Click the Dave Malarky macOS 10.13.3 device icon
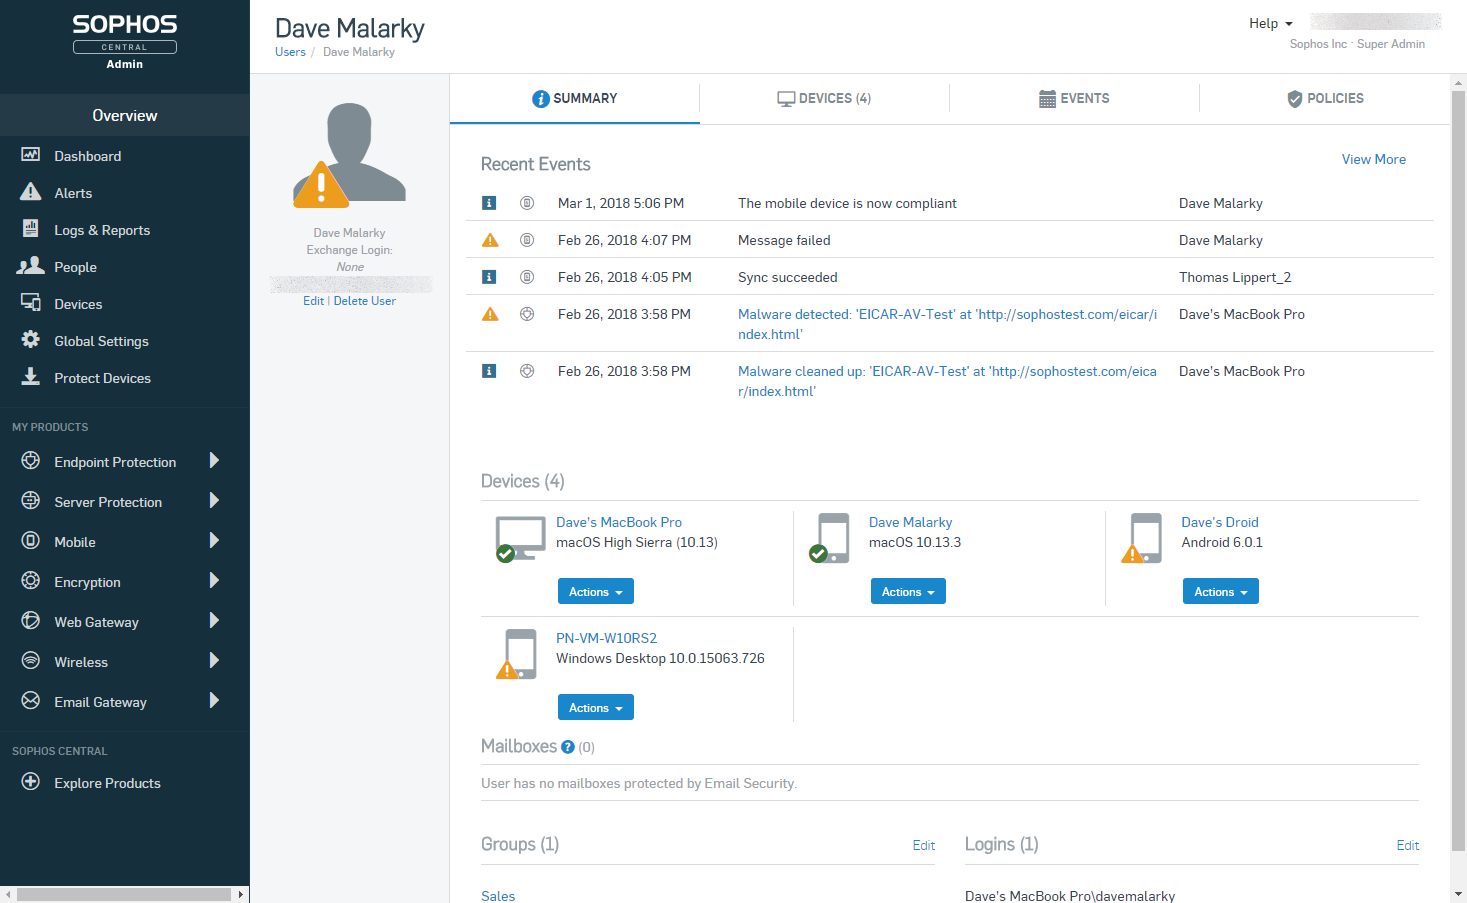The width and height of the screenshot is (1467, 903). point(832,539)
